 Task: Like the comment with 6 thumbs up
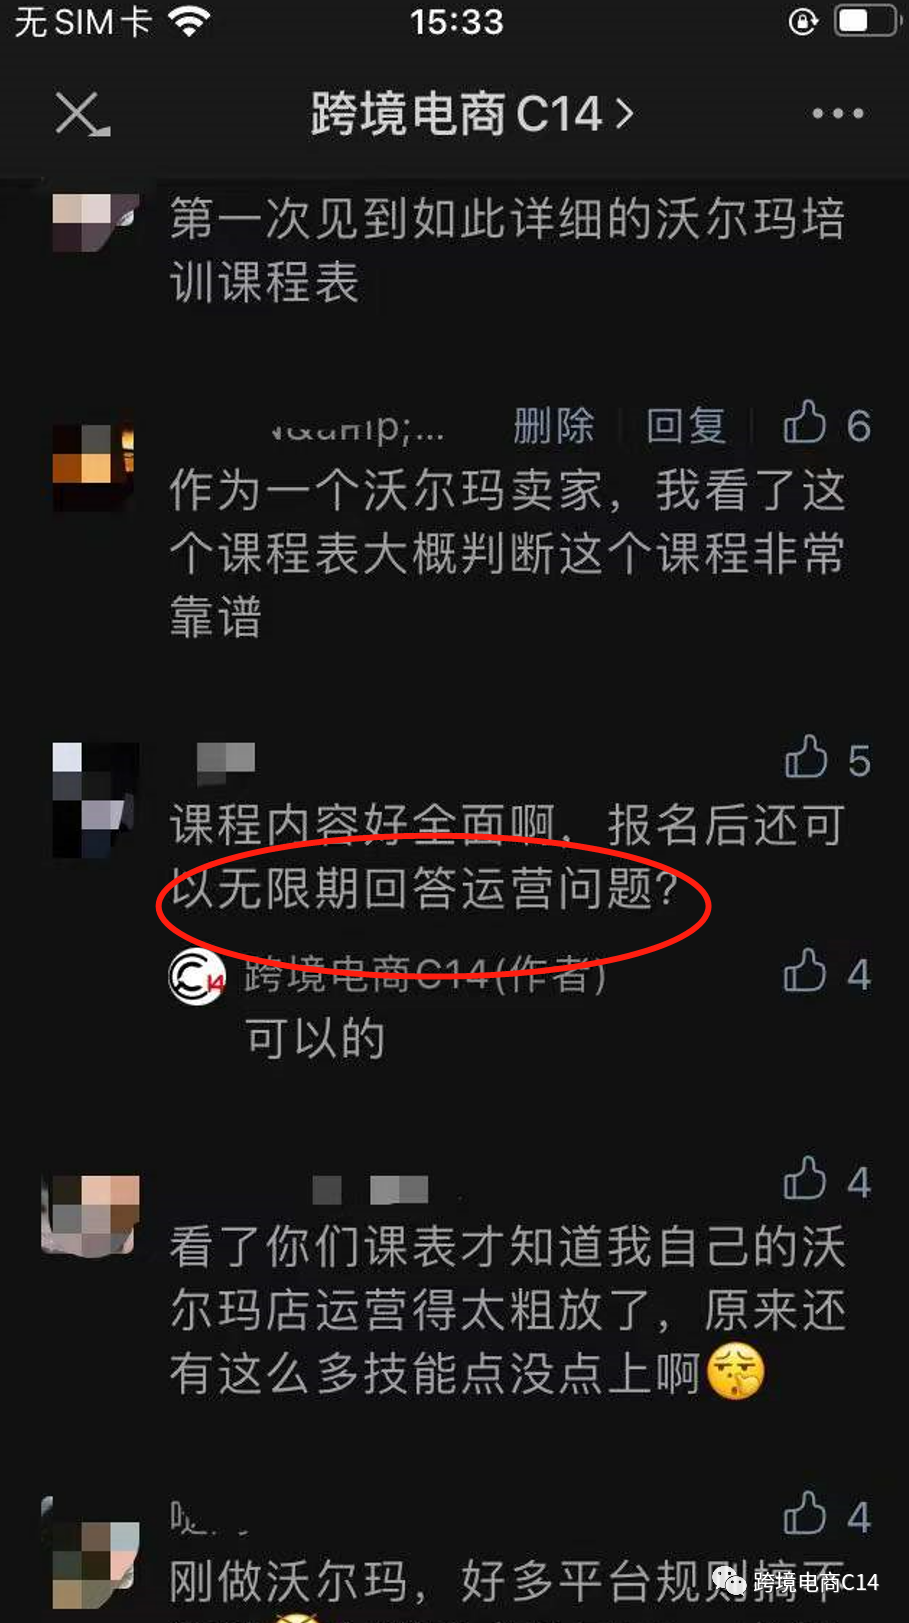(826, 425)
